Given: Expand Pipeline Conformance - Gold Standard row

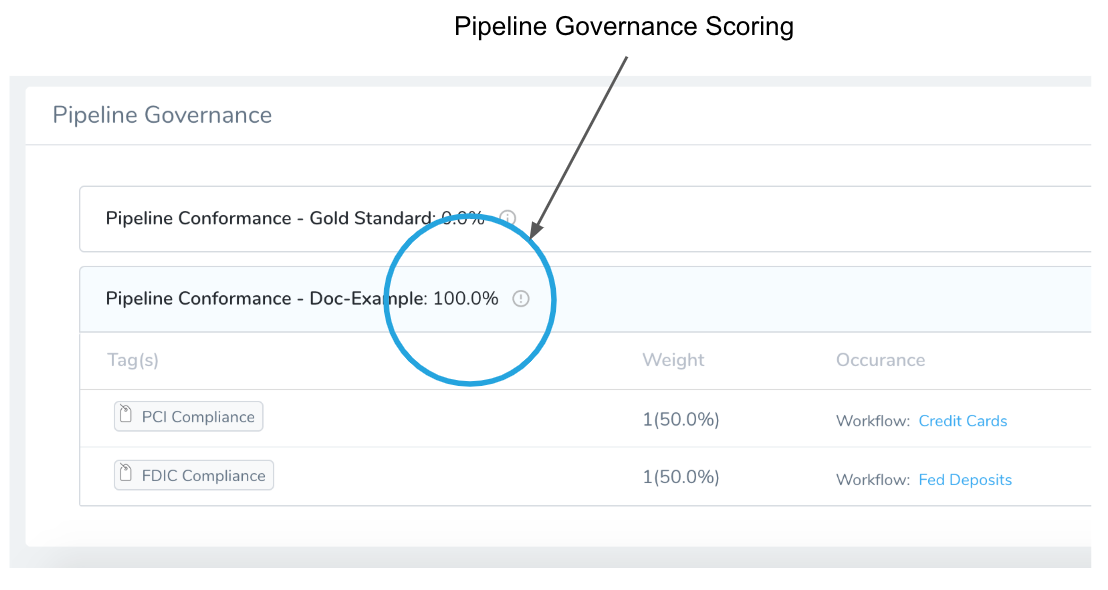Looking at the screenshot, I should 585,219.
